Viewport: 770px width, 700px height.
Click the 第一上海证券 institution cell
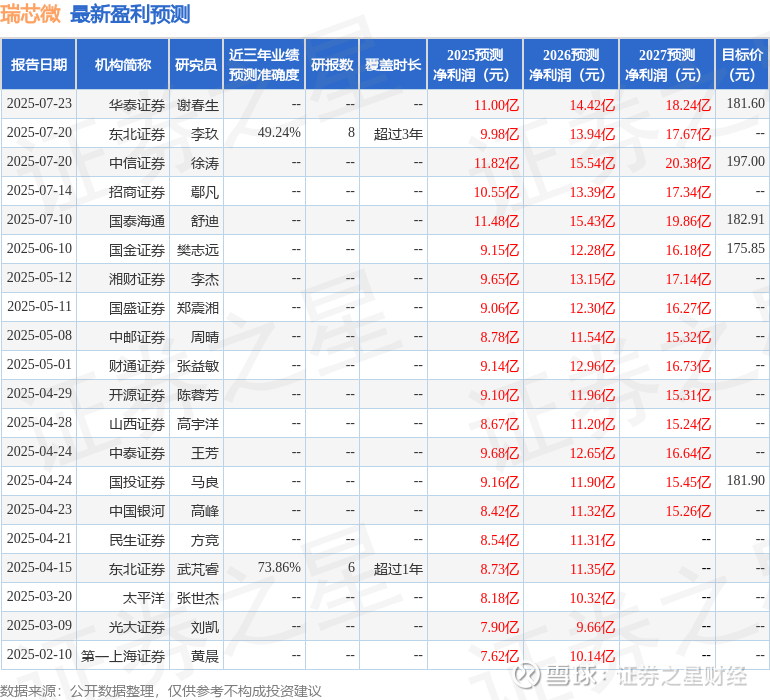click(123, 656)
